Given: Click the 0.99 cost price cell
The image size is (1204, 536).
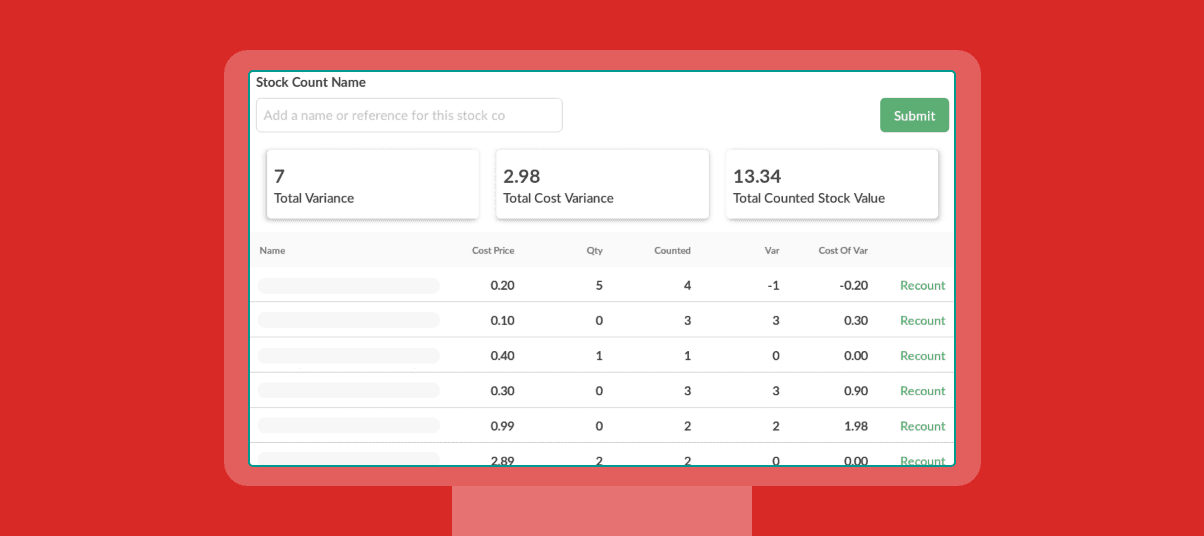Looking at the screenshot, I should [502, 425].
